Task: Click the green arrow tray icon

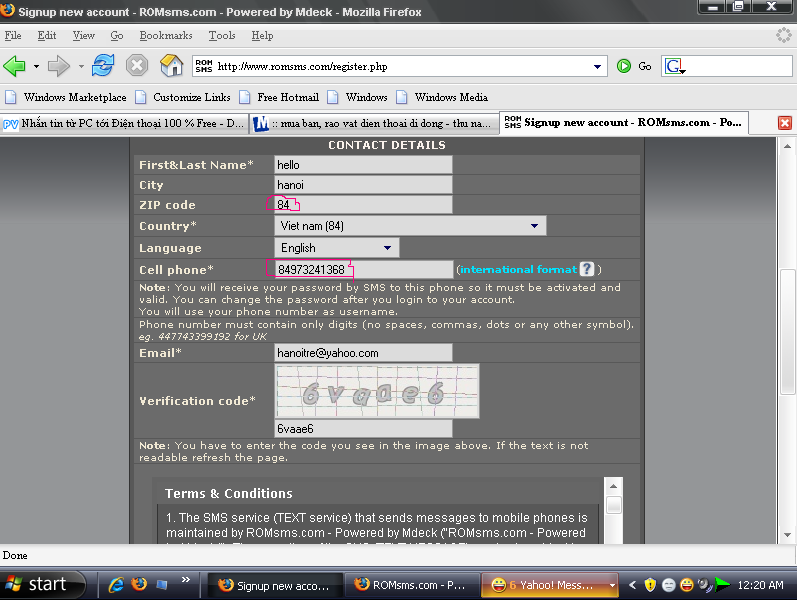Action: pos(722,585)
